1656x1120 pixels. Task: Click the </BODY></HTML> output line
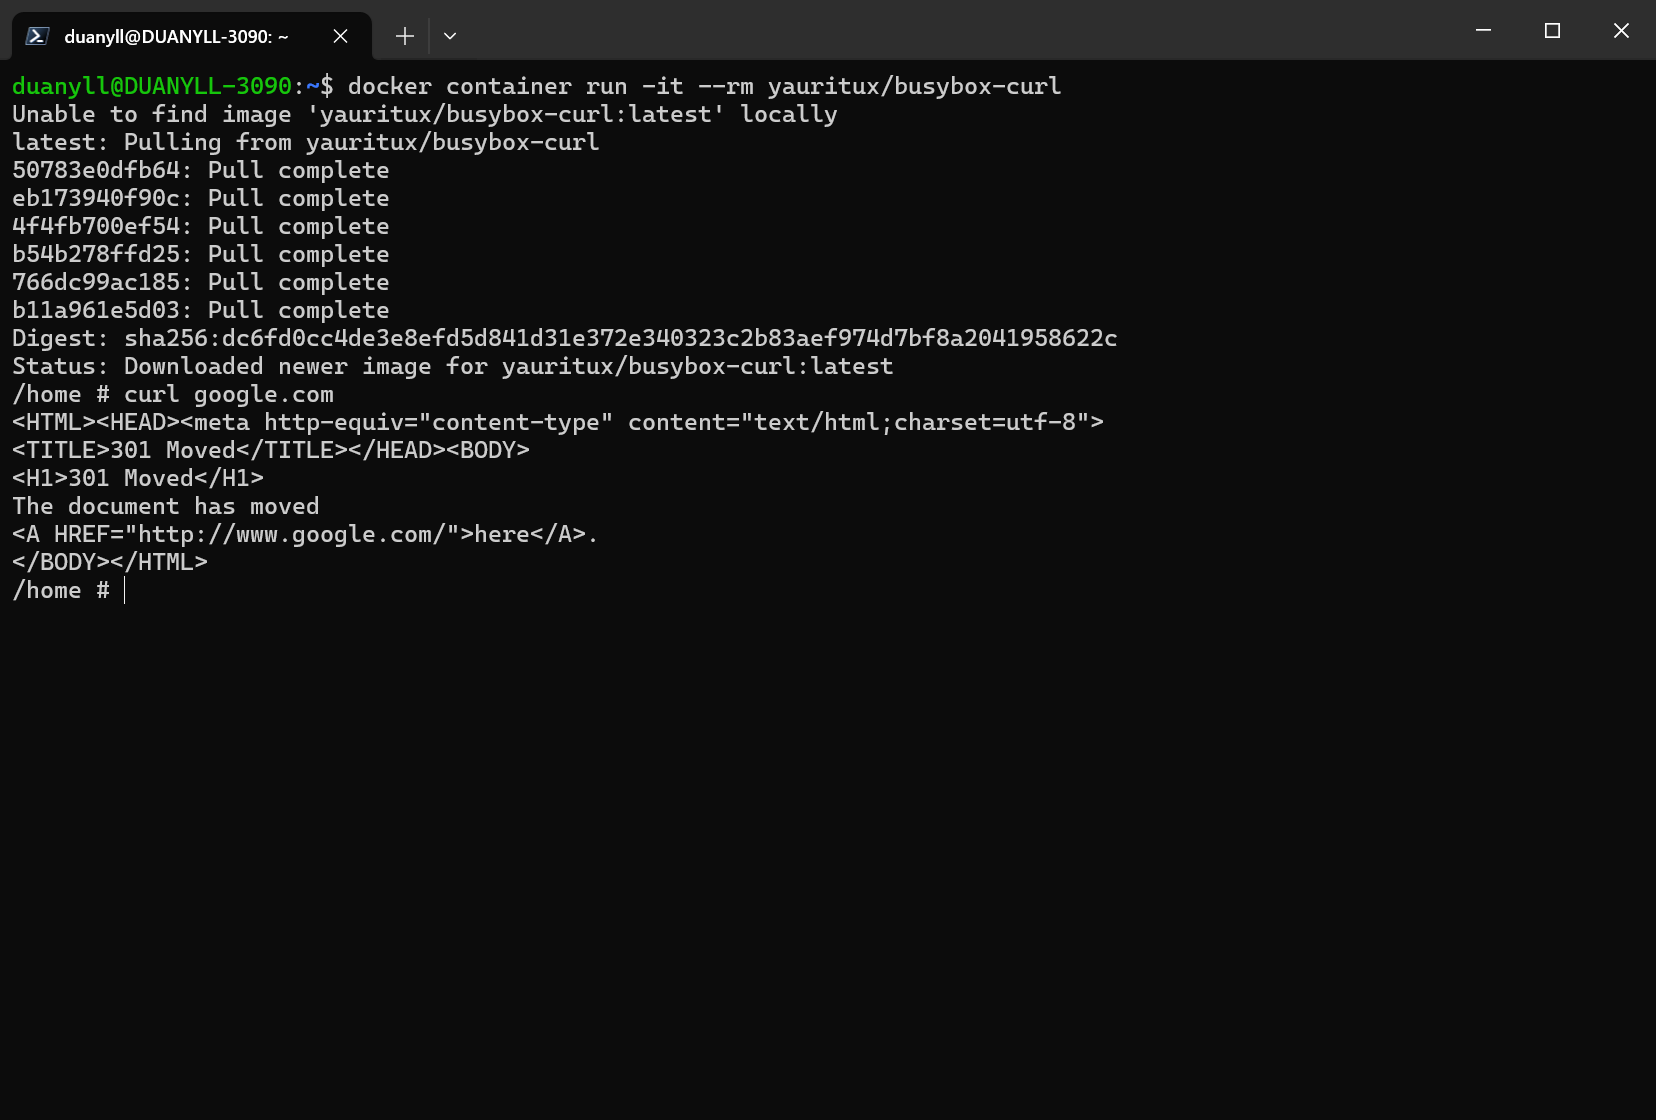click(x=108, y=562)
